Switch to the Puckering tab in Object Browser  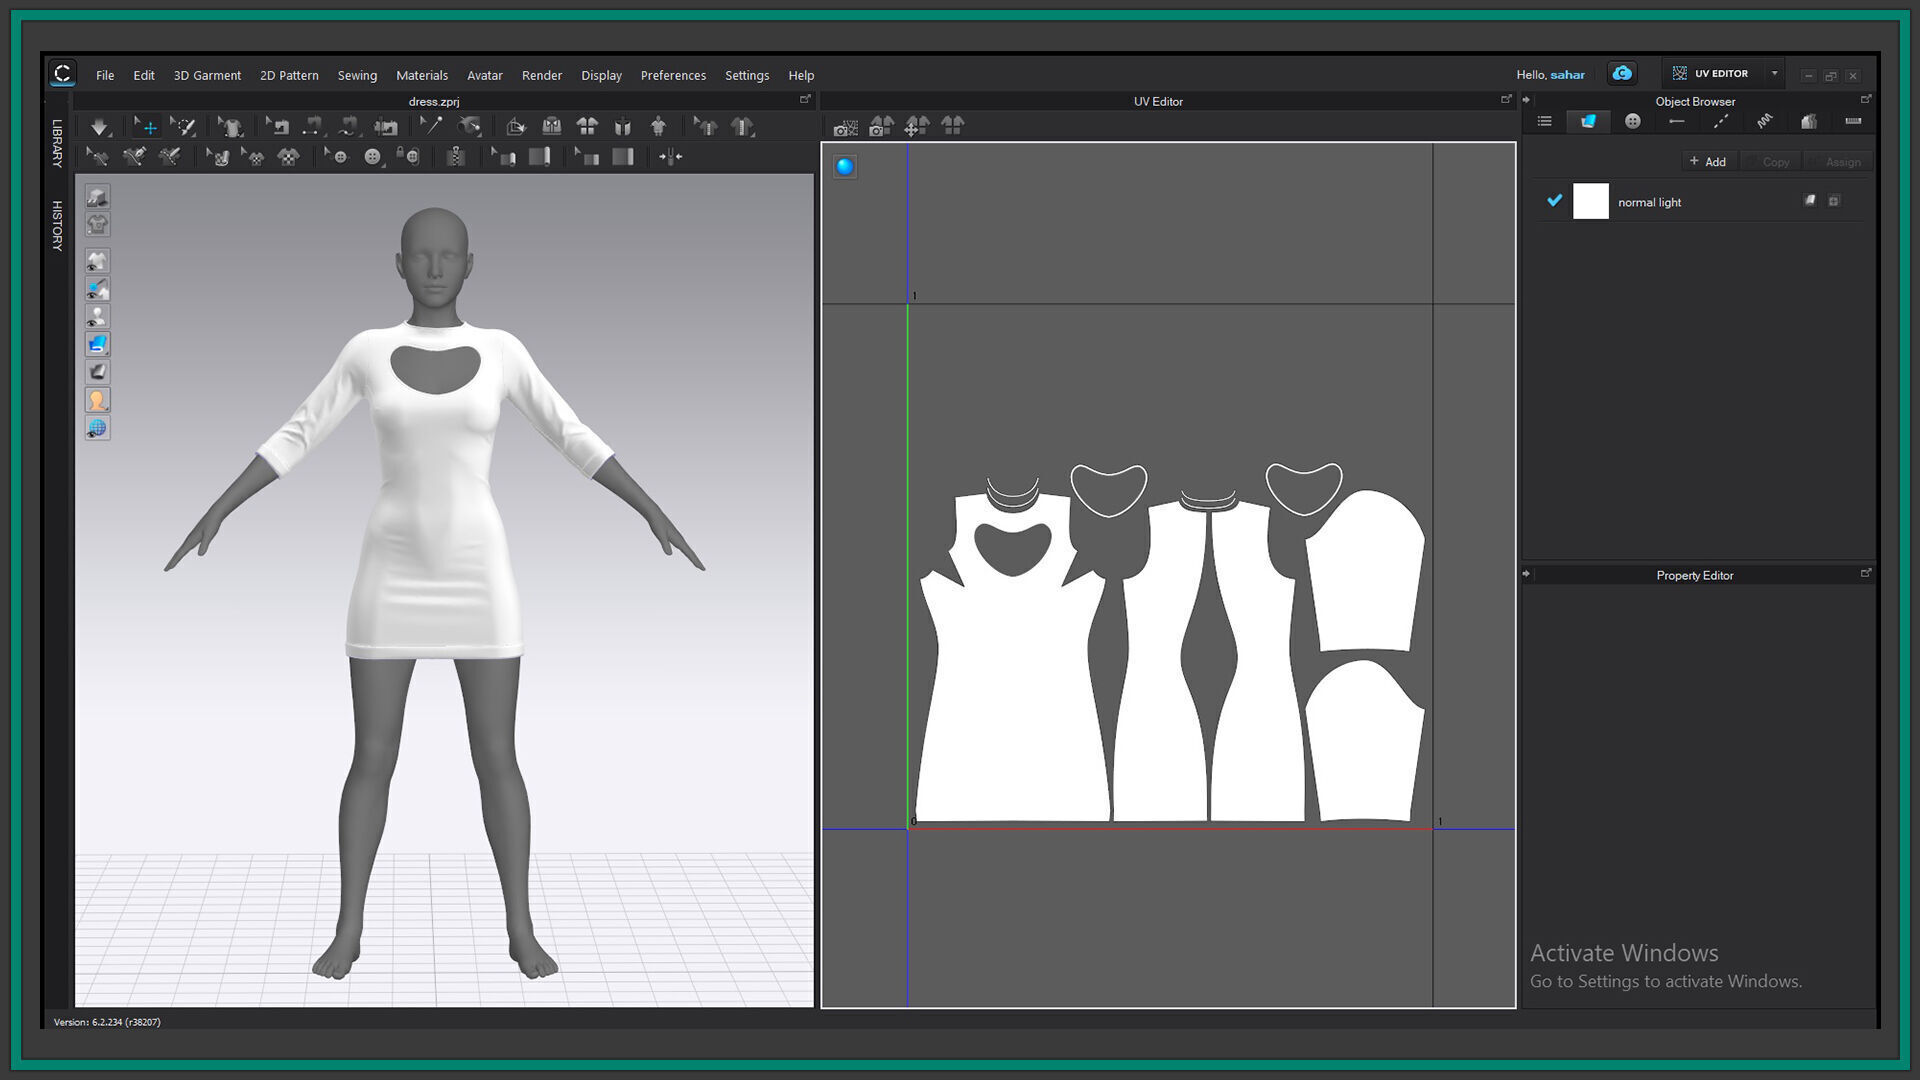click(x=1765, y=122)
